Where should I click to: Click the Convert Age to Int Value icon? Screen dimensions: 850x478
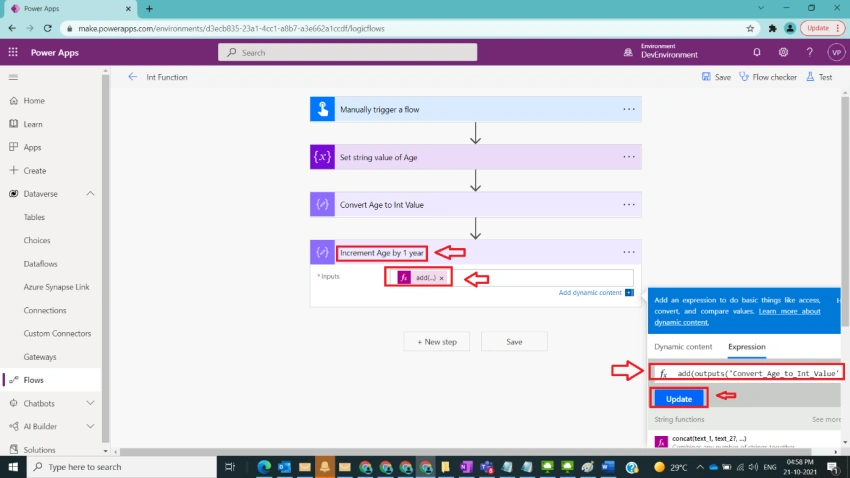pyautogui.click(x=322, y=204)
